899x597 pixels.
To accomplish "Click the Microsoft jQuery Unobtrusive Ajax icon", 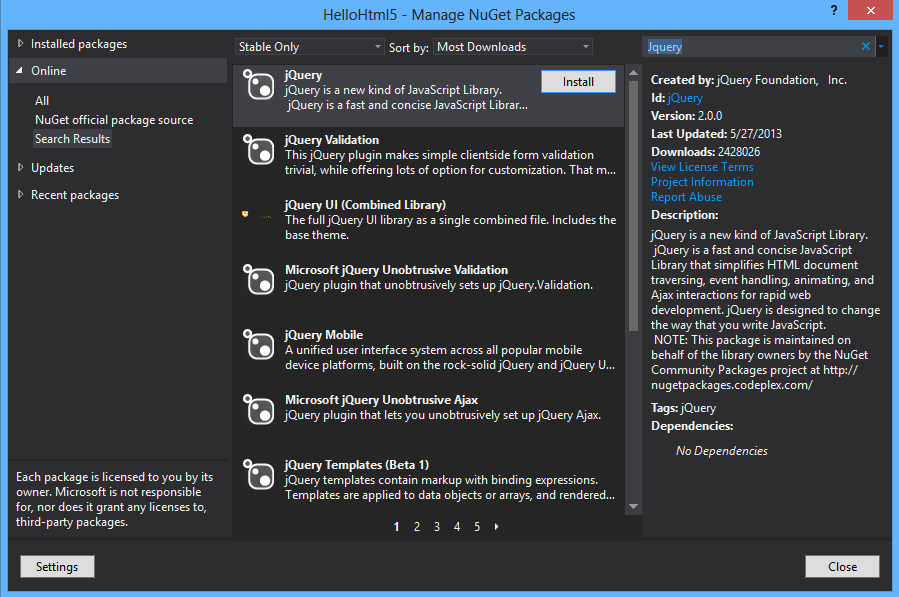I will coord(259,410).
